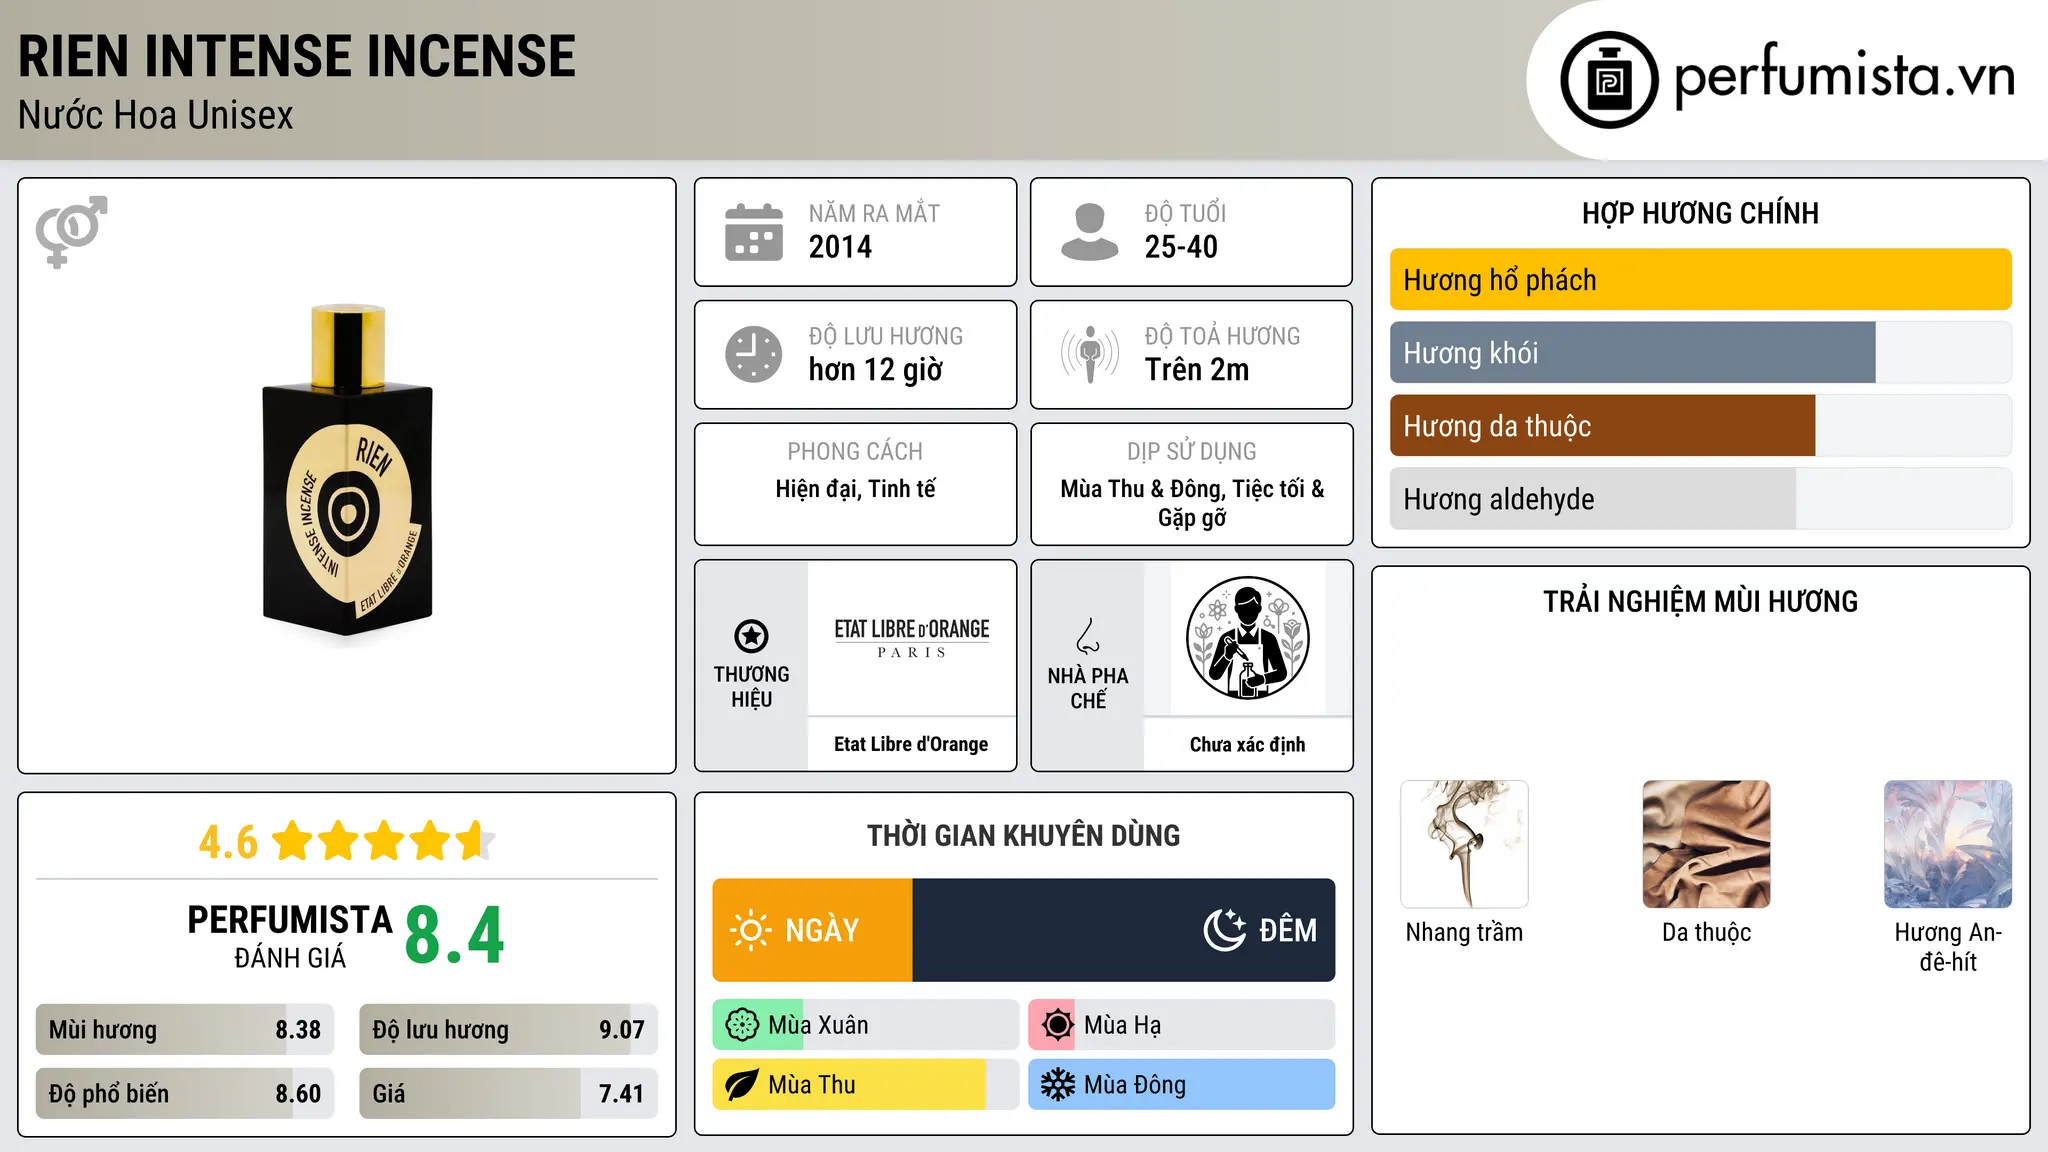The width and height of the screenshot is (2048, 1152).
Task: Click the star badge icon above Thương hiệu
Action: click(751, 635)
